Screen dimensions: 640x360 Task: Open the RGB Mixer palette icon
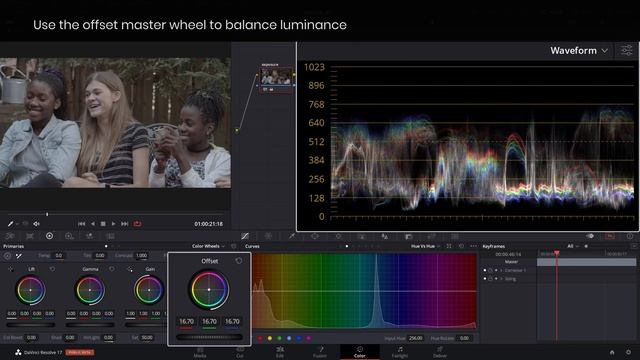(x=89, y=236)
